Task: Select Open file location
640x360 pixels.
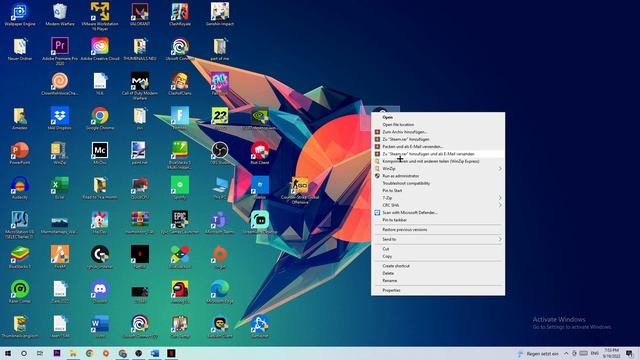Action: [x=438, y=124]
